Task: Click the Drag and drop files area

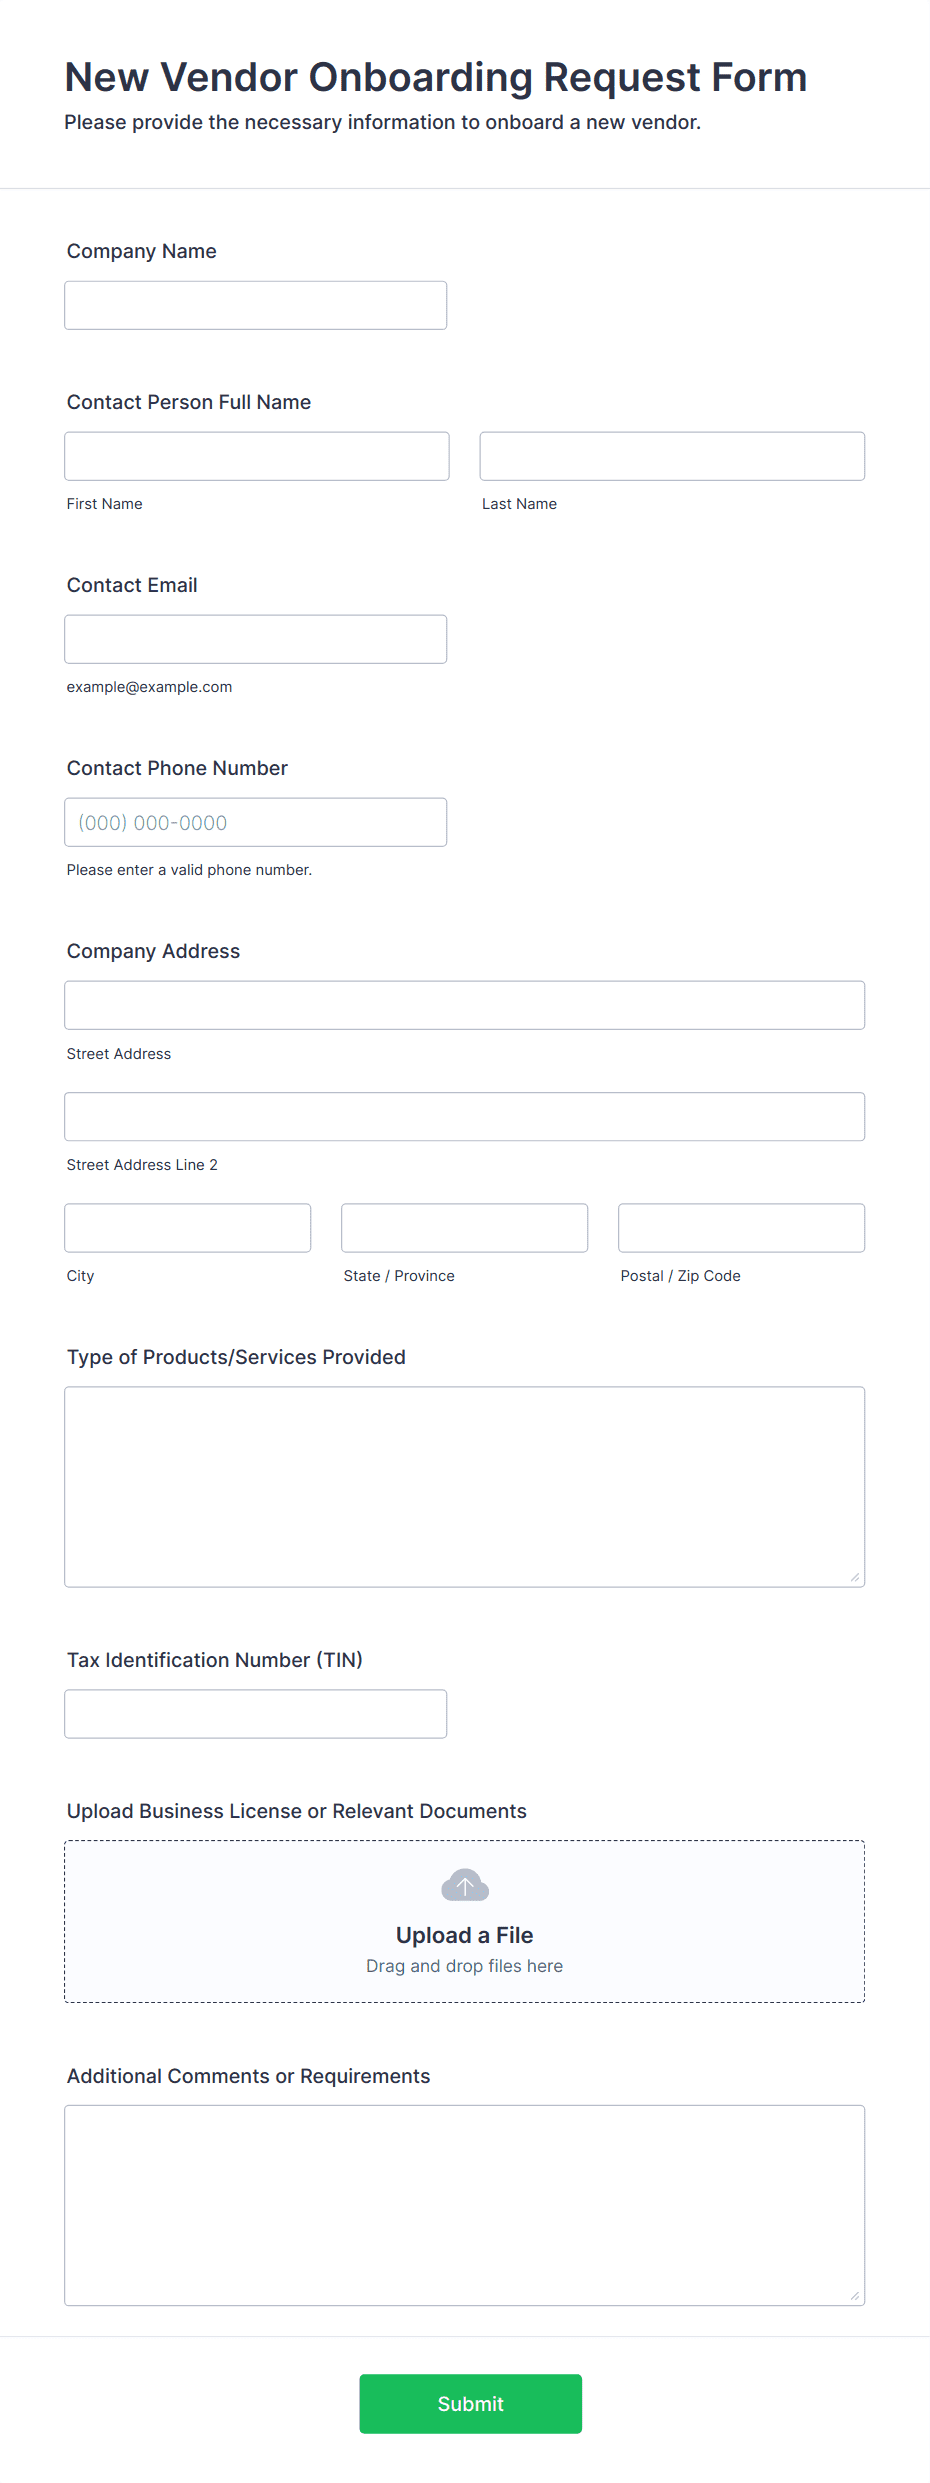Action: (x=465, y=1921)
